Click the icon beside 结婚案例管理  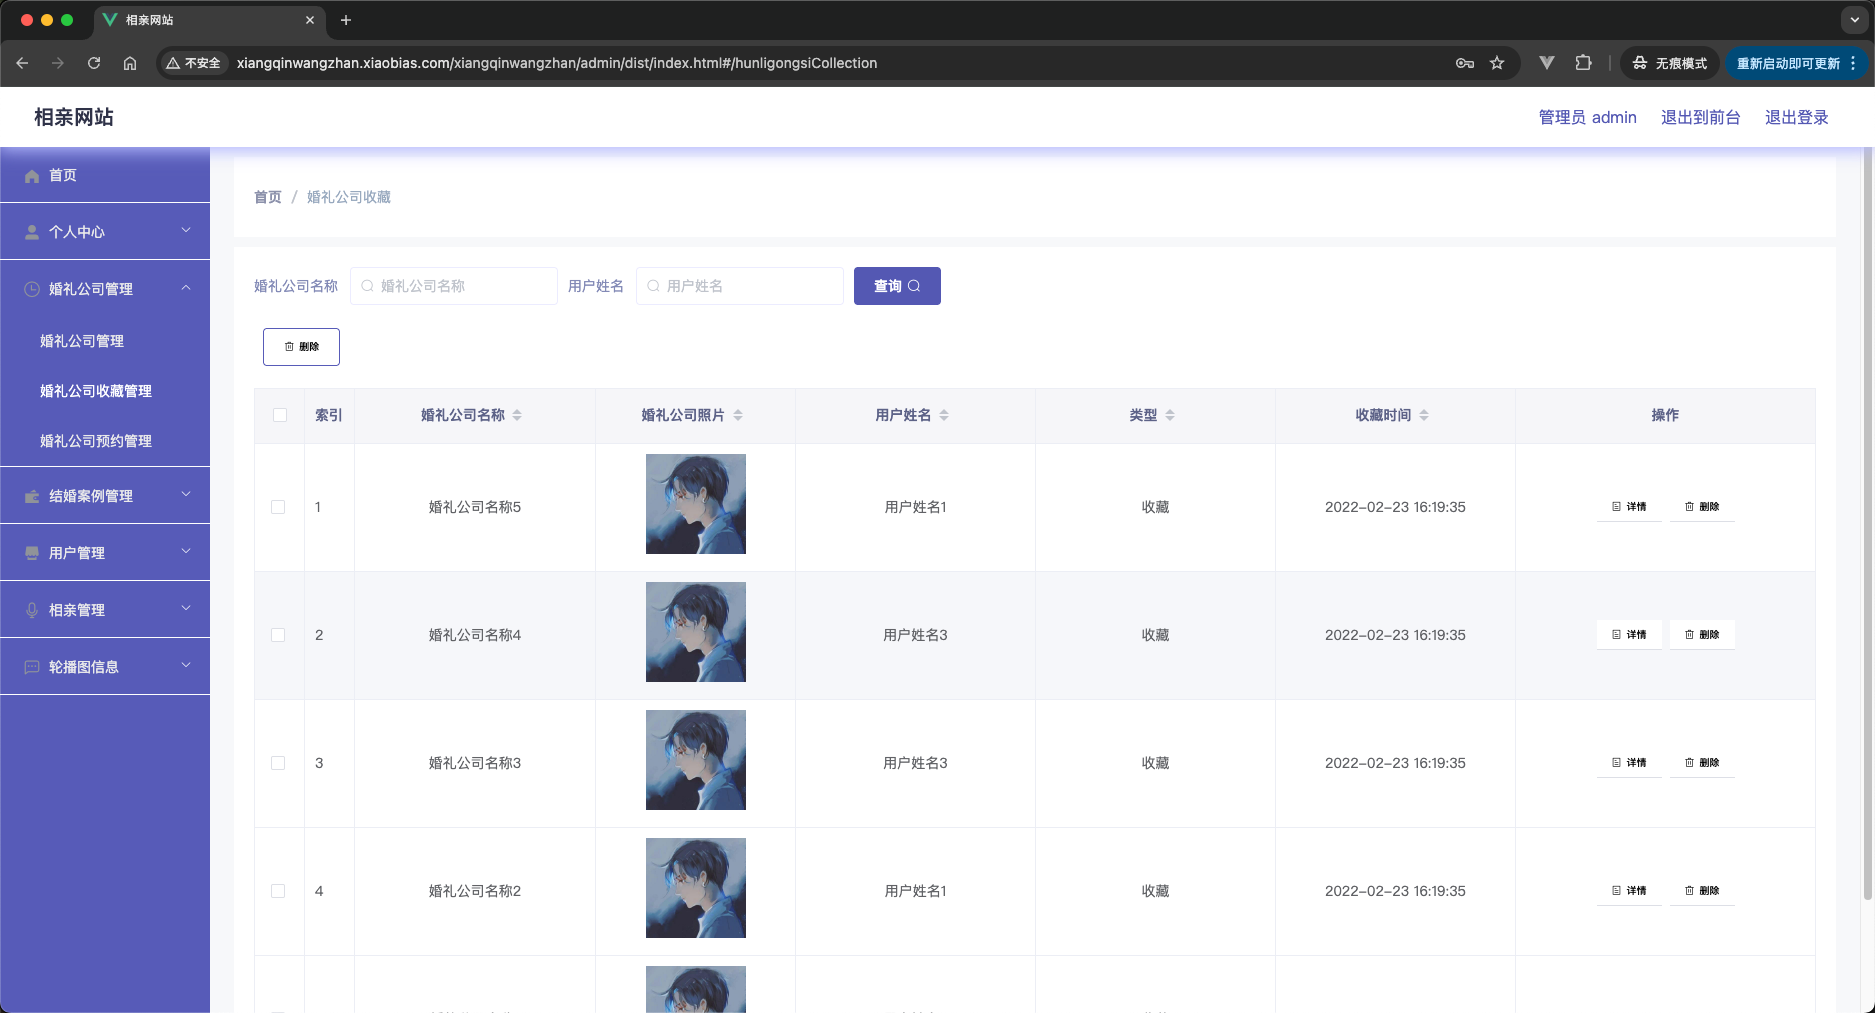32,496
